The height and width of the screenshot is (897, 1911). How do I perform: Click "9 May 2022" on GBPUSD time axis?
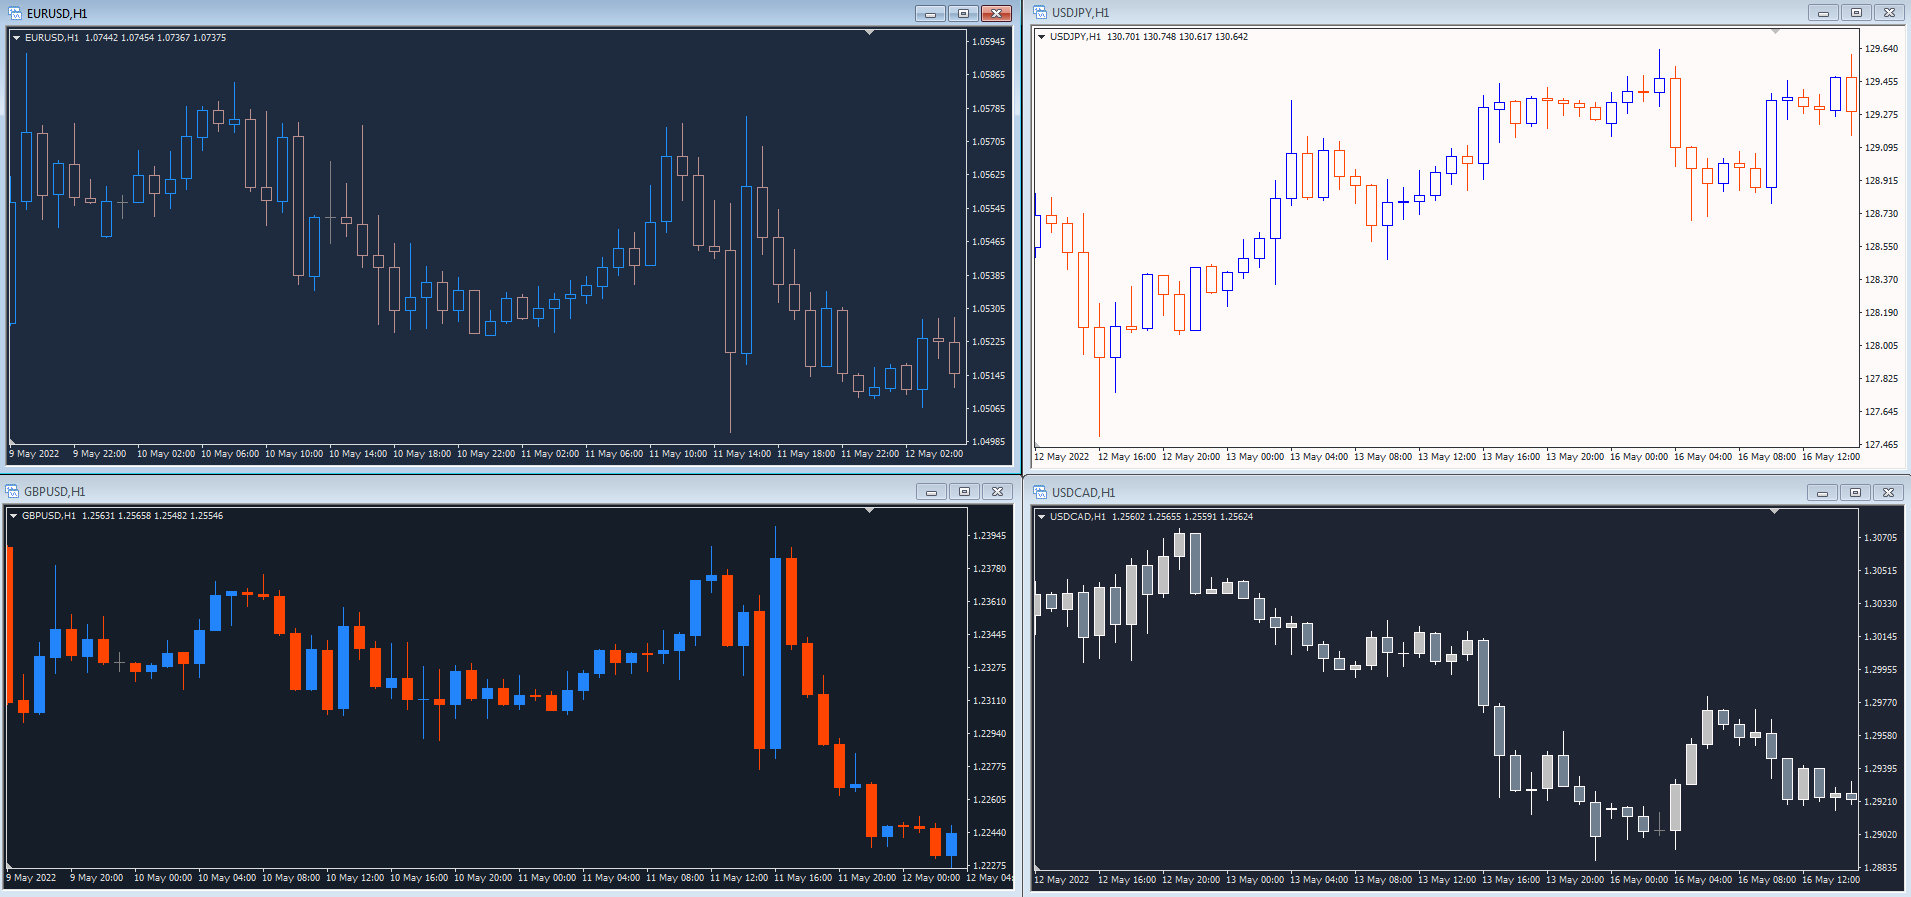tap(32, 878)
